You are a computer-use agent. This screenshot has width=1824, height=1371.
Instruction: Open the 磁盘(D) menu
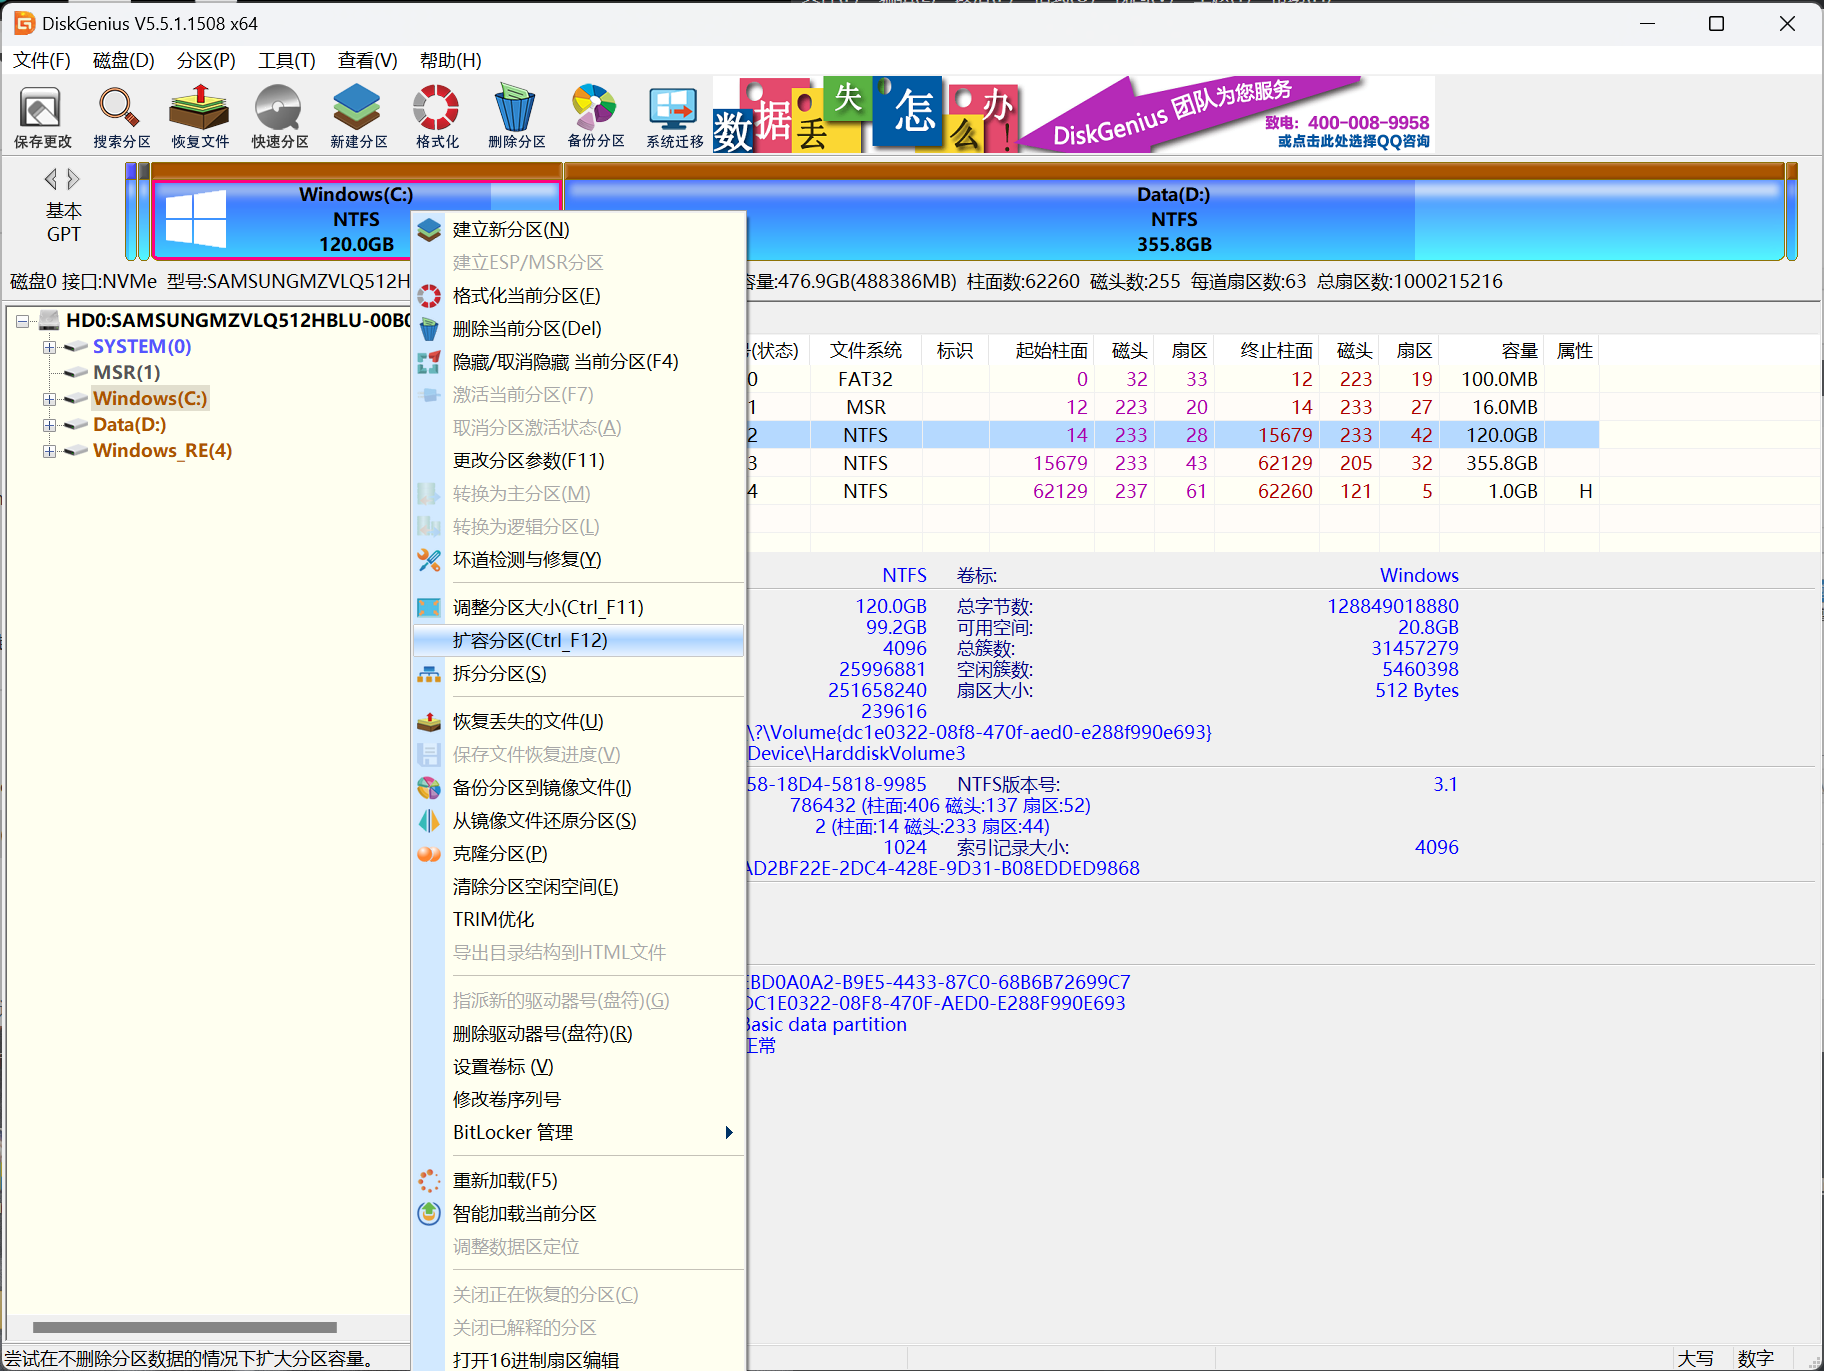point(124,61)
